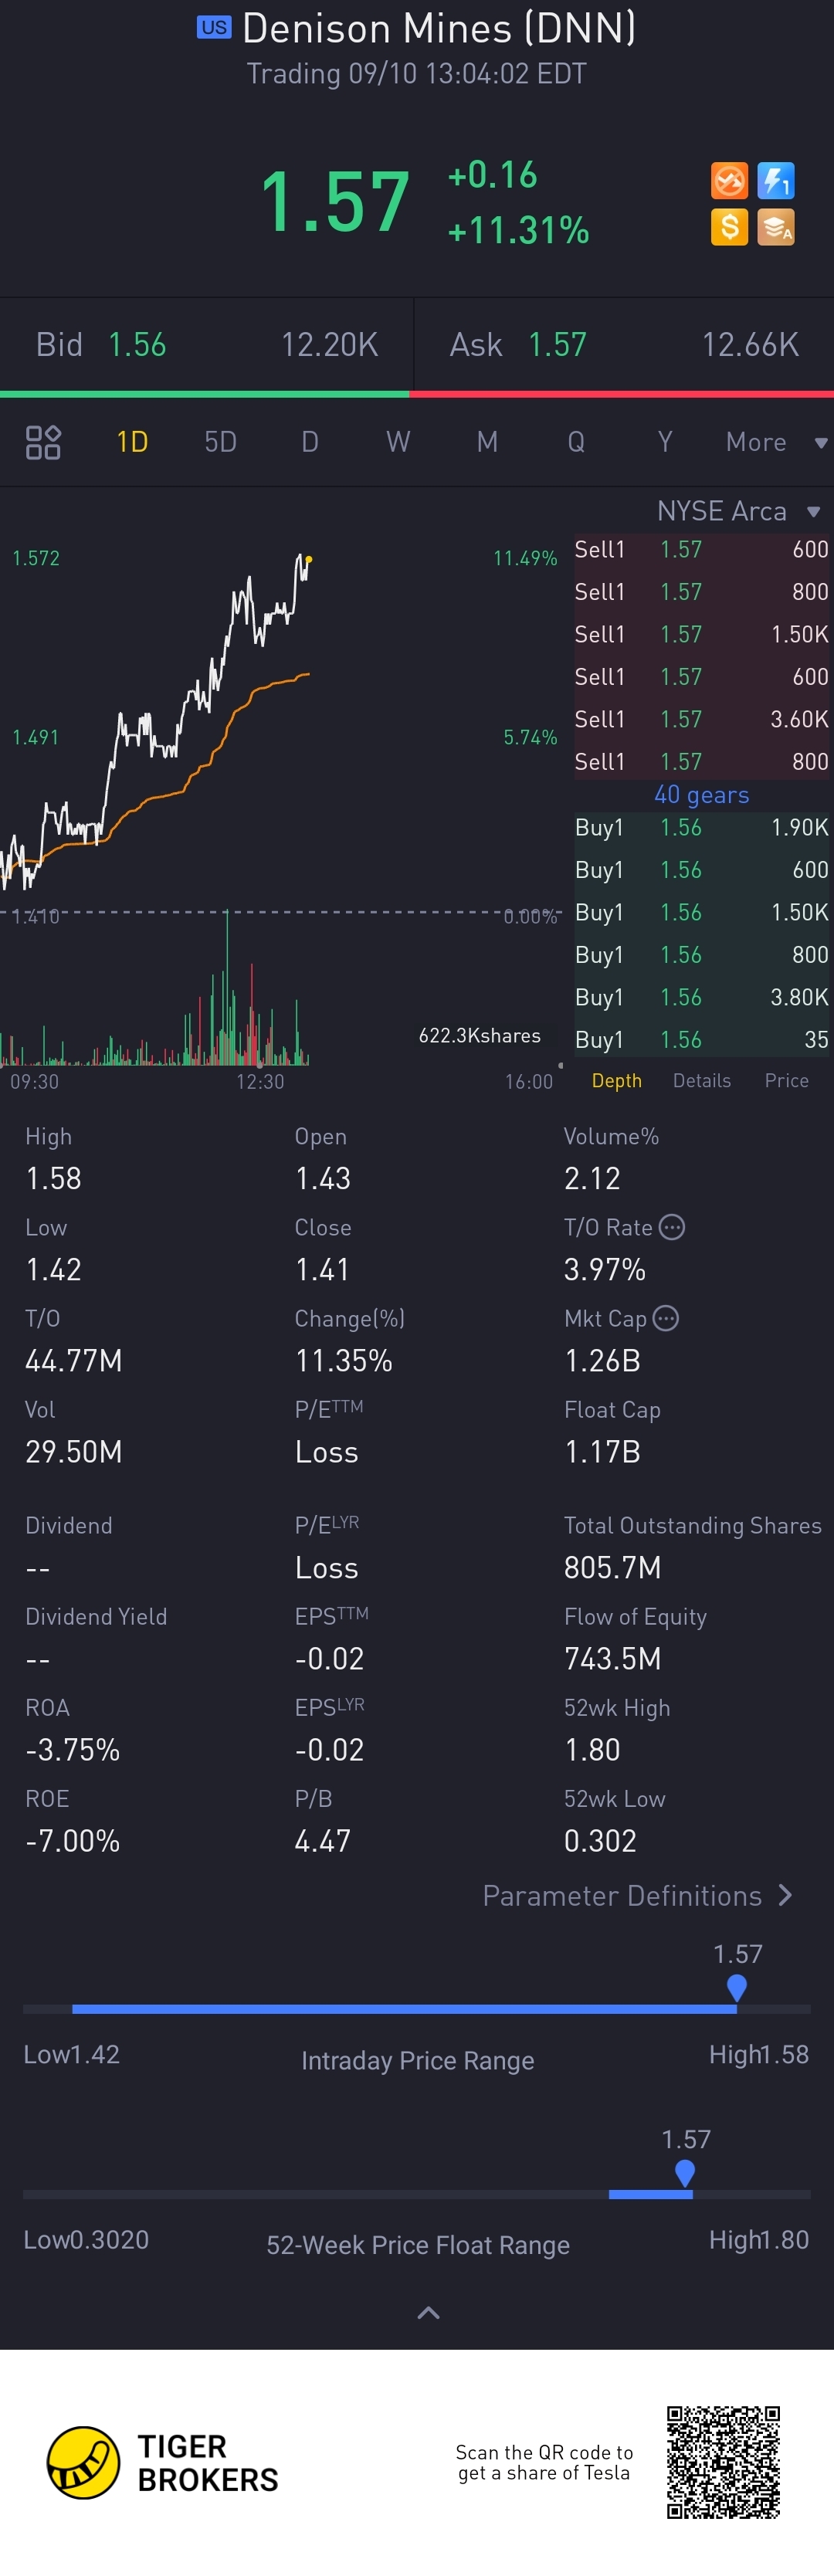
Task: Tap the 52-Week Price Float Range marker
Action: (685, 2172)
